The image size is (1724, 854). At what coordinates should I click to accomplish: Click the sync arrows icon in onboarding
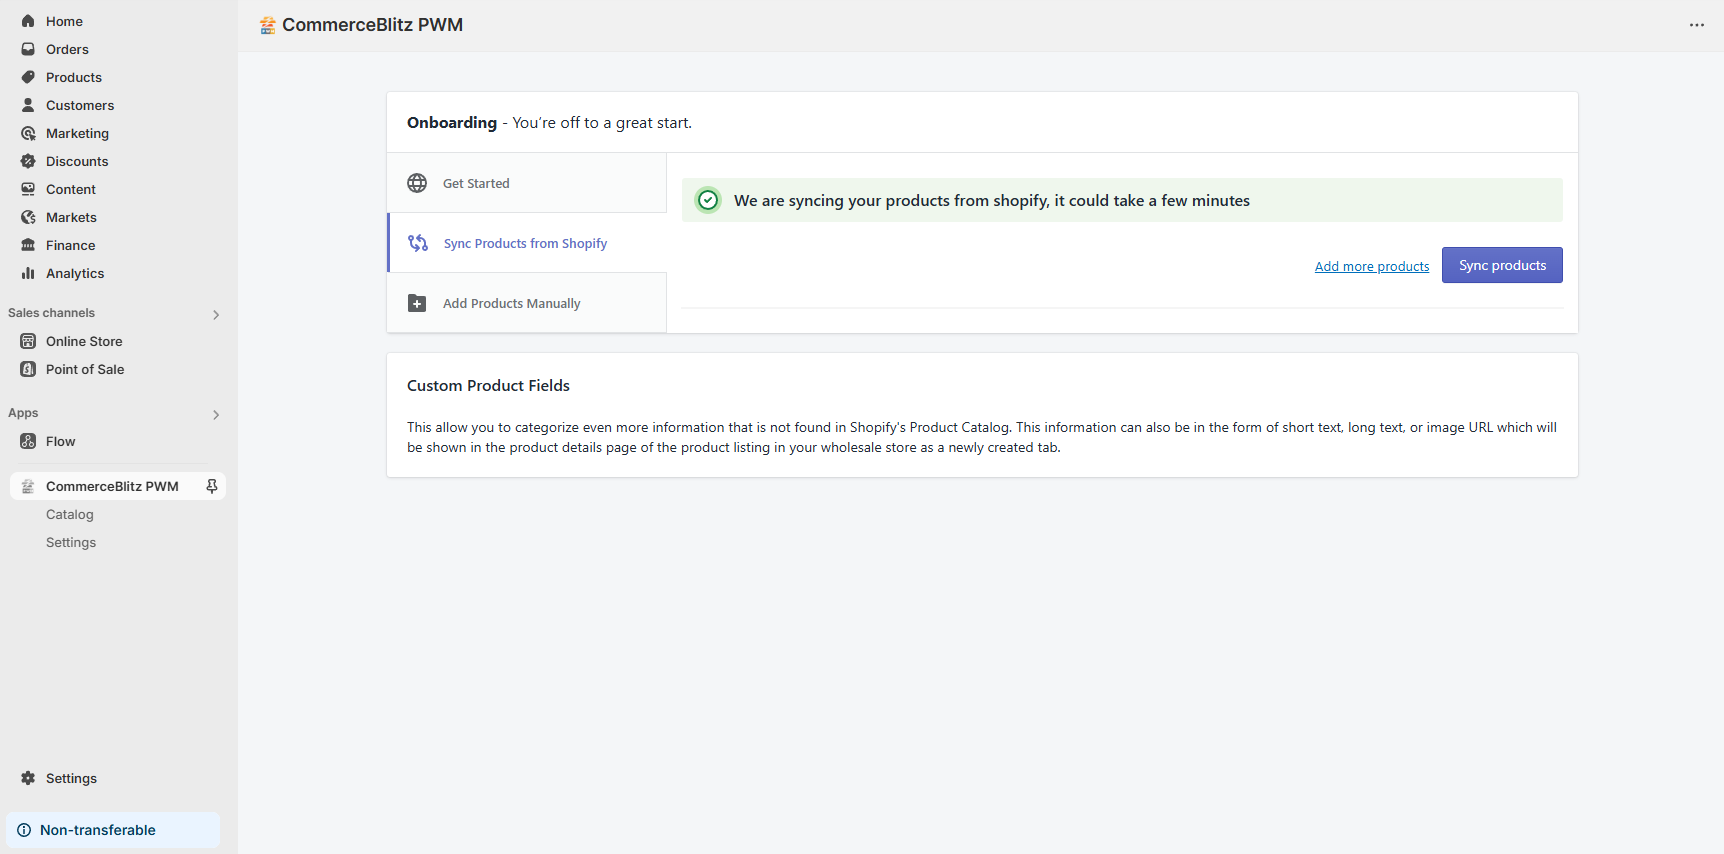point(418,243)
